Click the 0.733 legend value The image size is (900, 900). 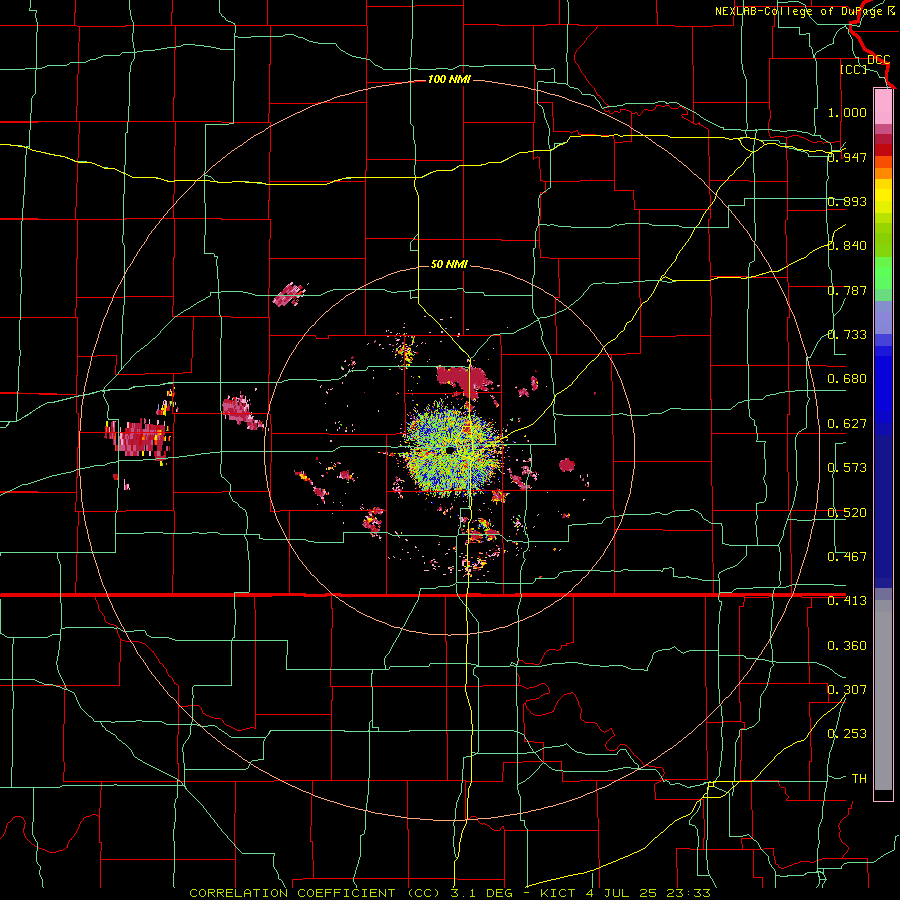click(847, 335)
